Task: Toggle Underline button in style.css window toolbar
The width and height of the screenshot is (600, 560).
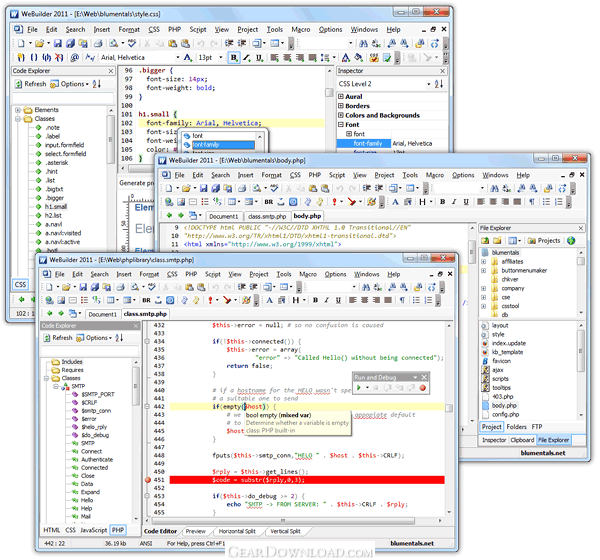Action: [259, 58]
